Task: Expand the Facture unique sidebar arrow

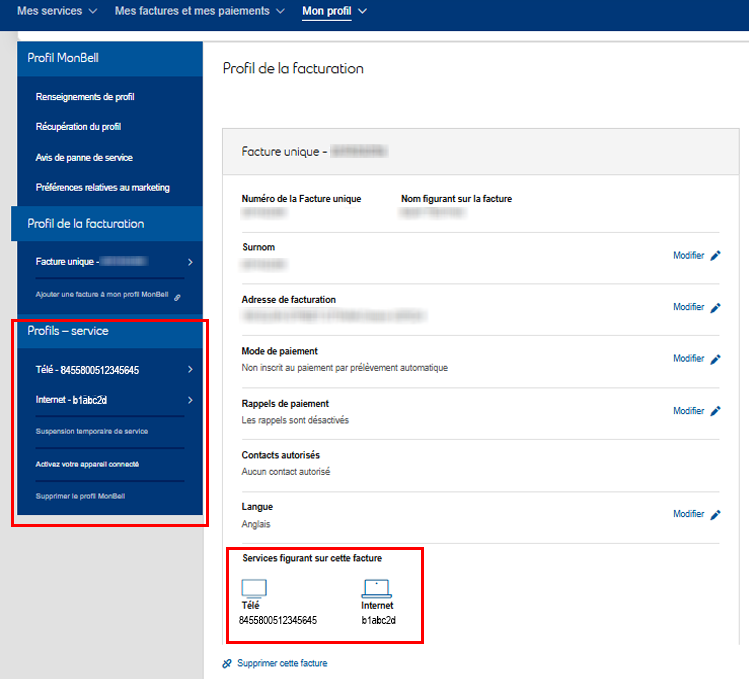Action: coord(190,262)
